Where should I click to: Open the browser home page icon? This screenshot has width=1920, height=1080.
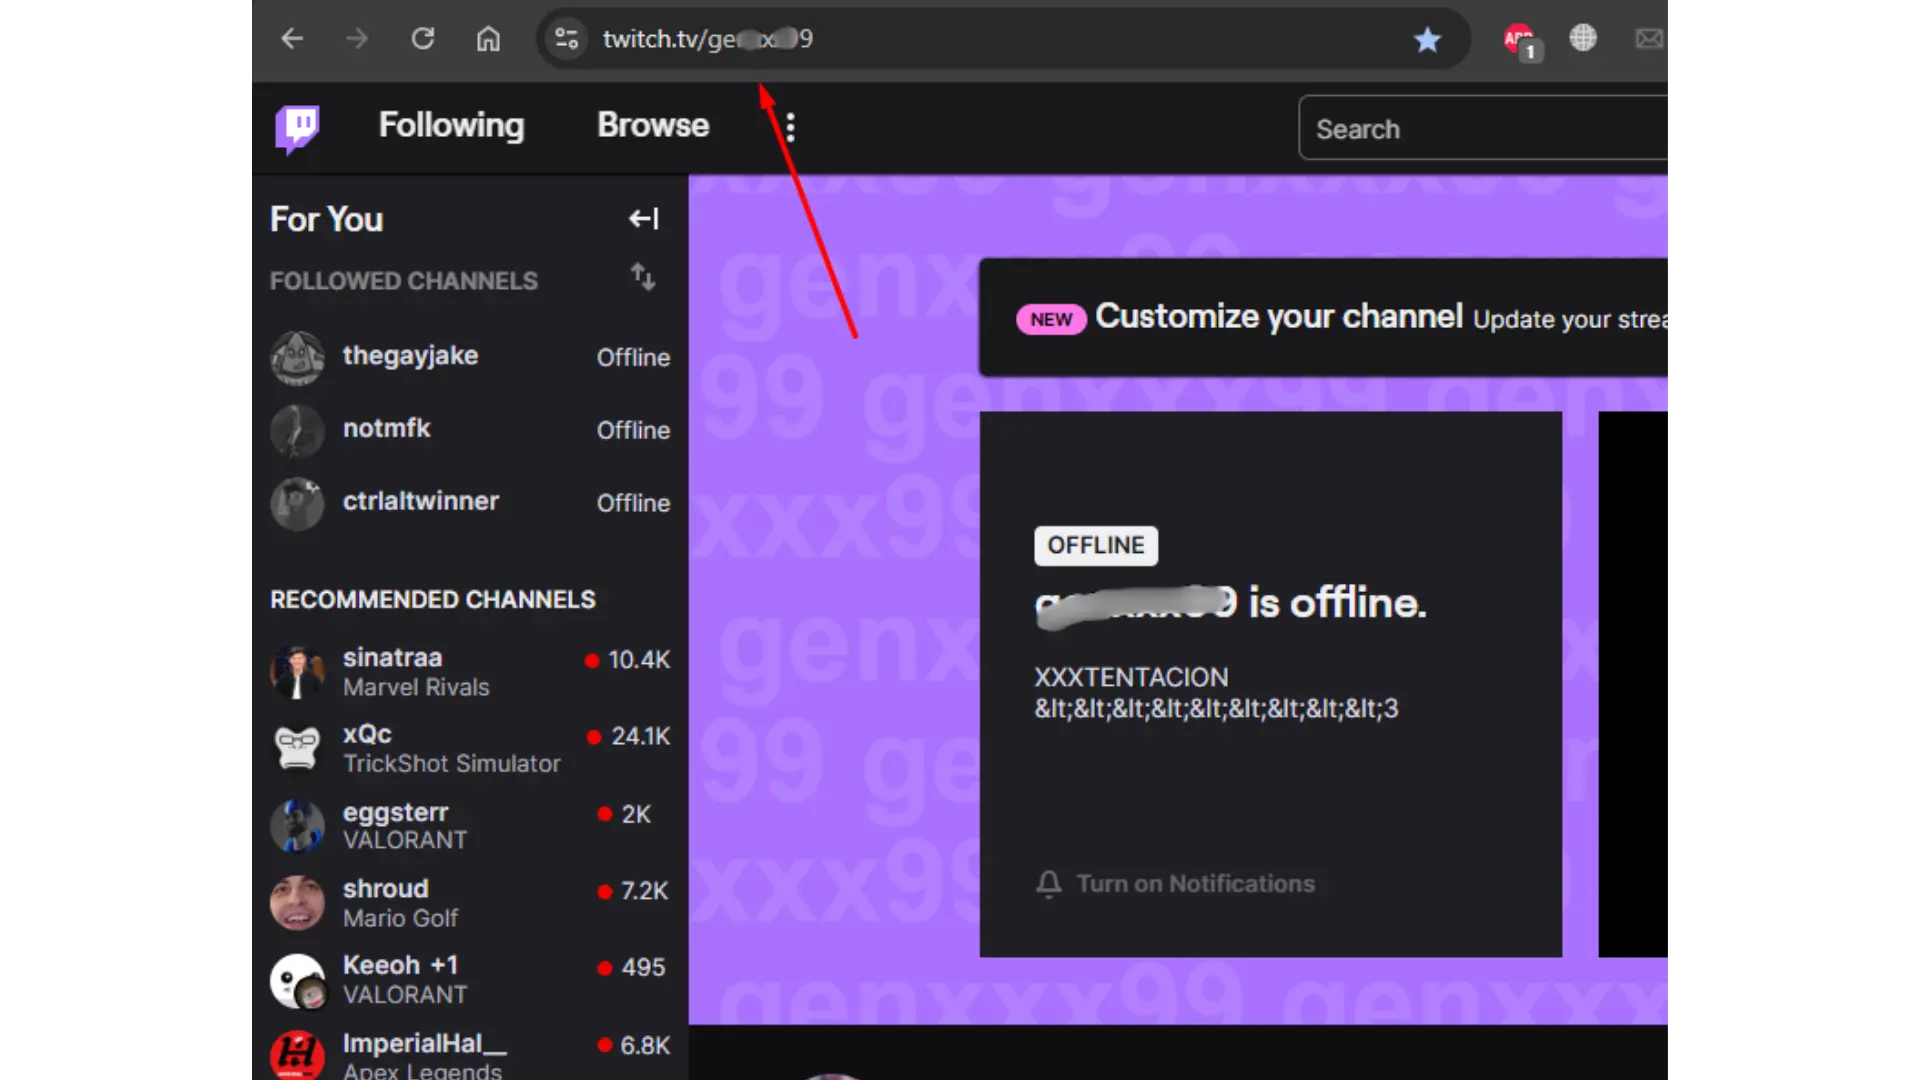click(x=488, y=39)
